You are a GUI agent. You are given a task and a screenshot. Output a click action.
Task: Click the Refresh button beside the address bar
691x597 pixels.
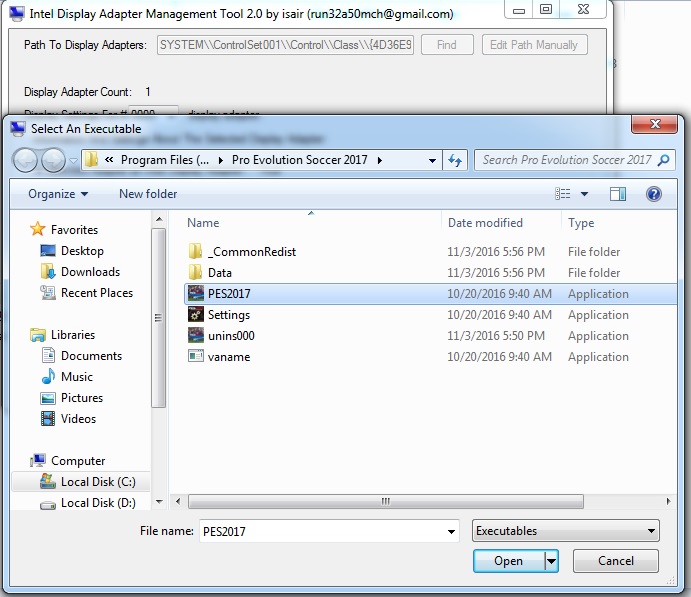(x=455, y=160)
